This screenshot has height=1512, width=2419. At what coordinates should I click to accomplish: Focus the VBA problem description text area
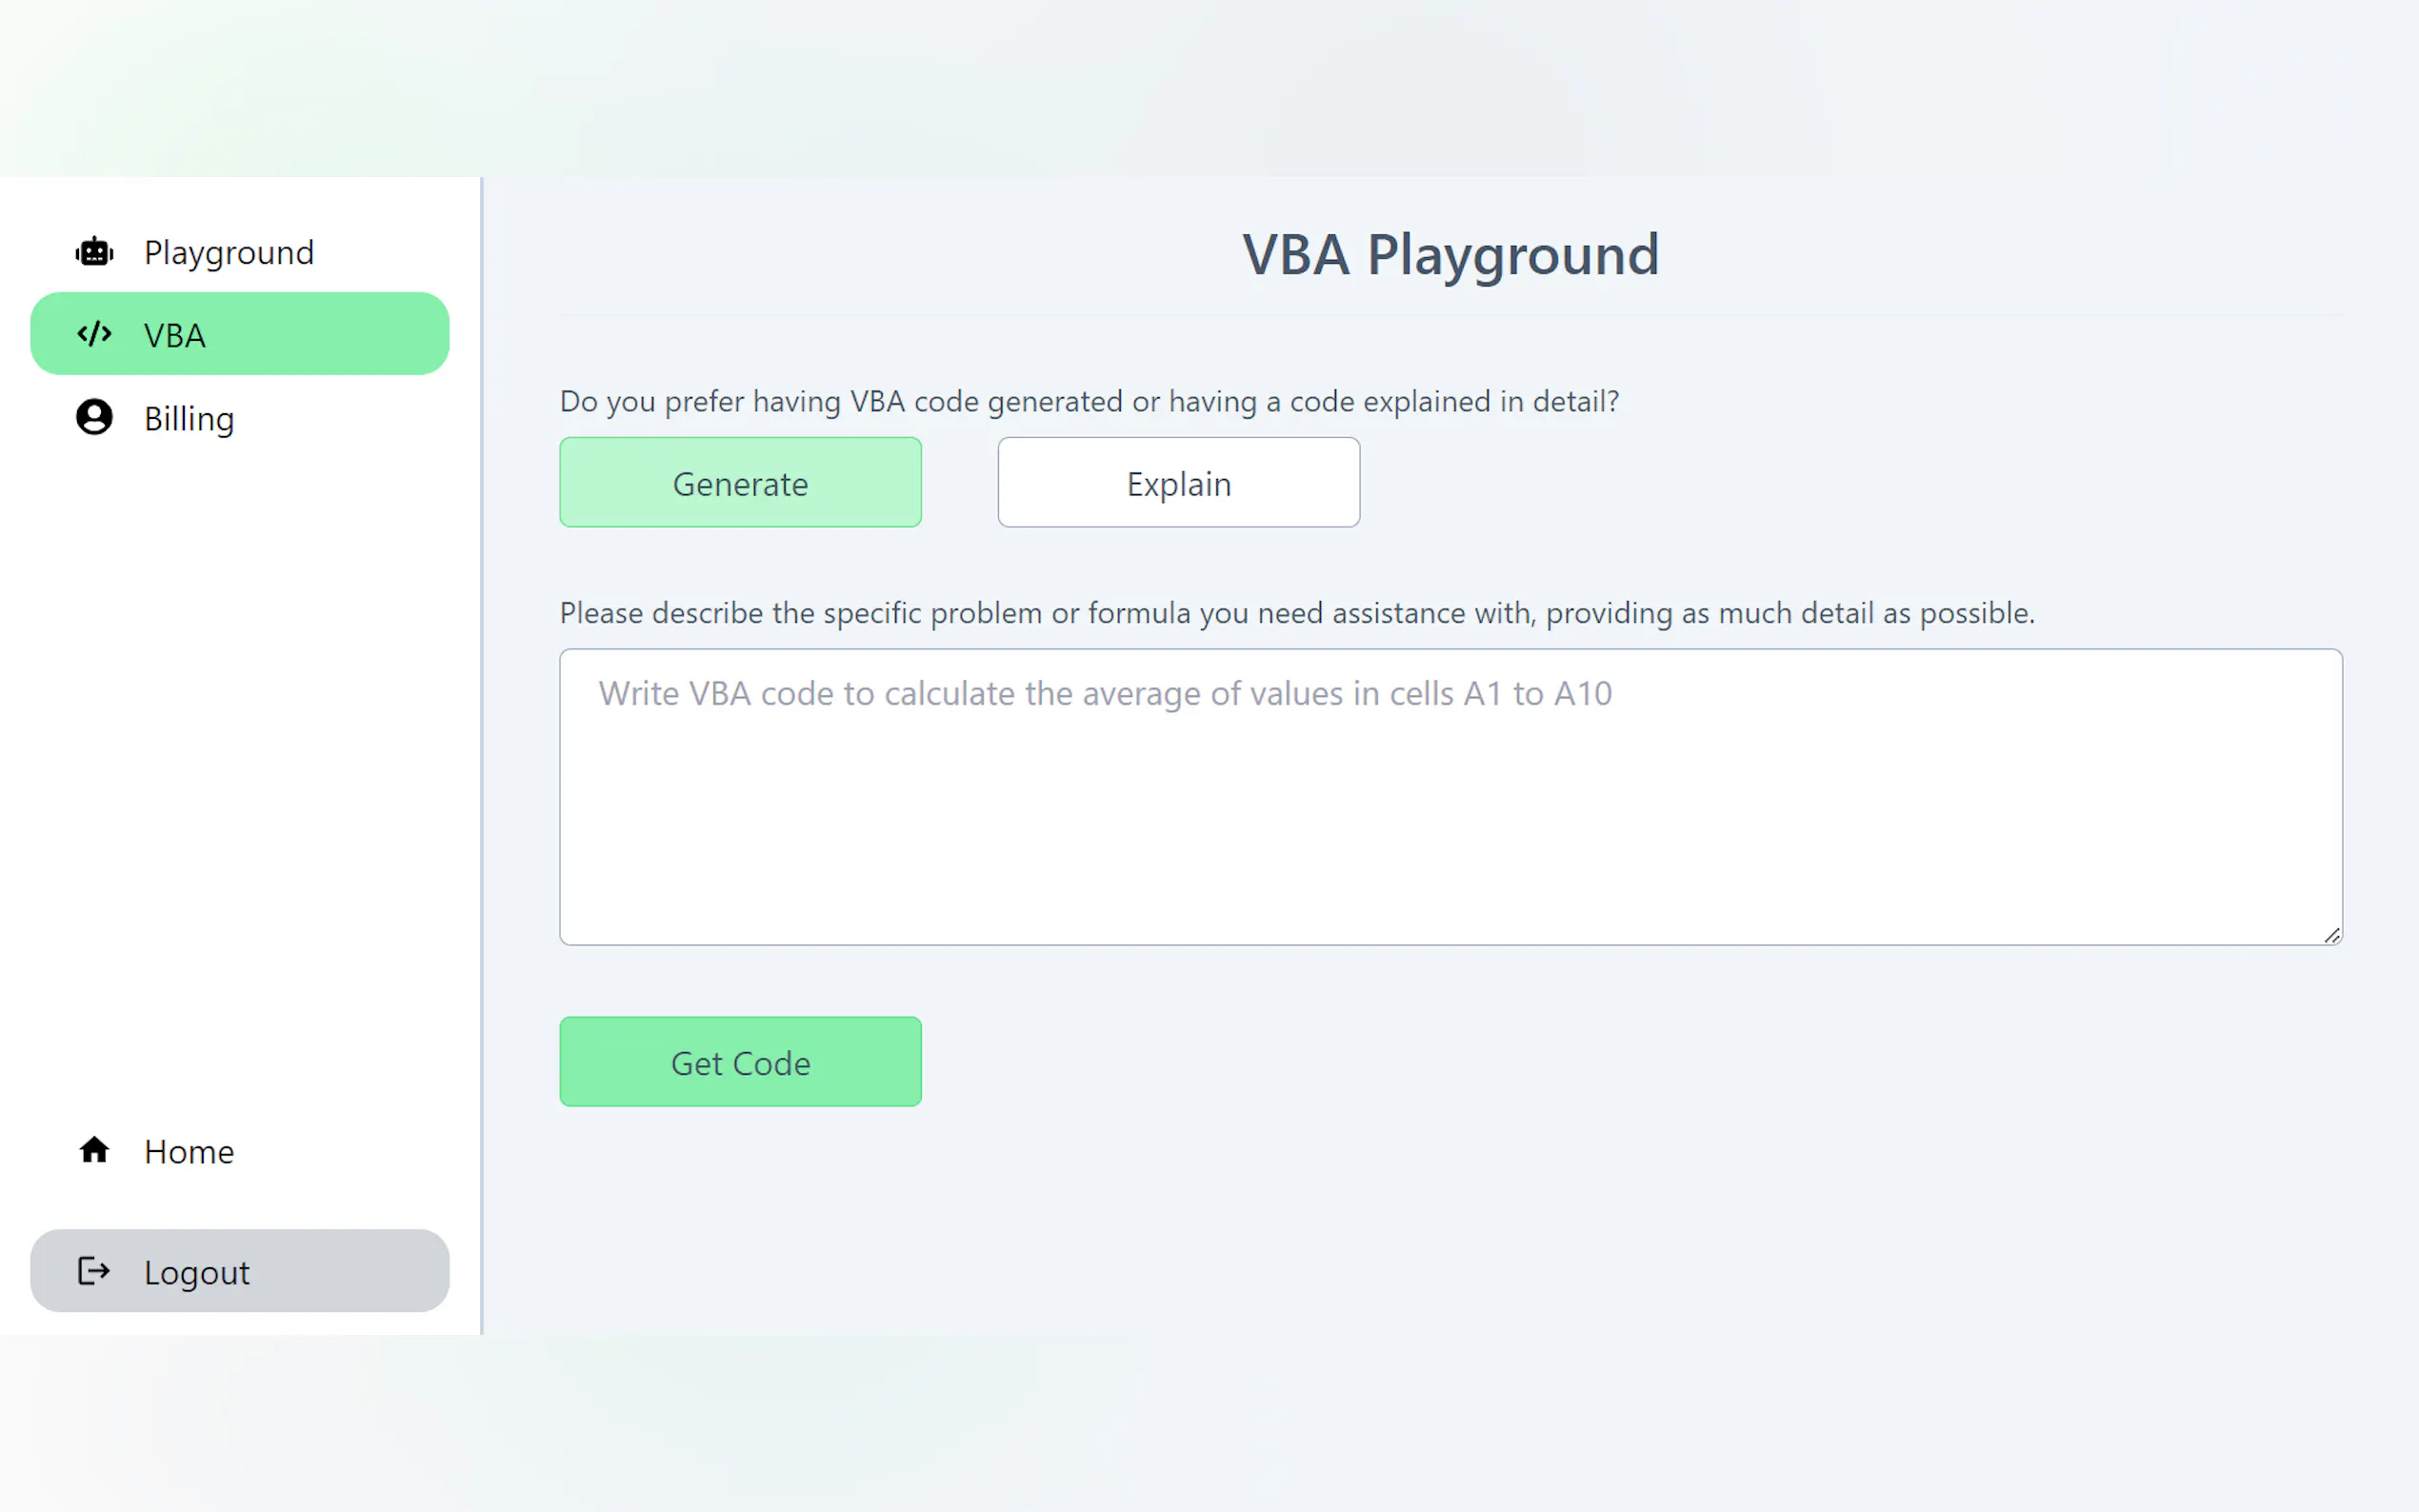(x=1450, y=820)
